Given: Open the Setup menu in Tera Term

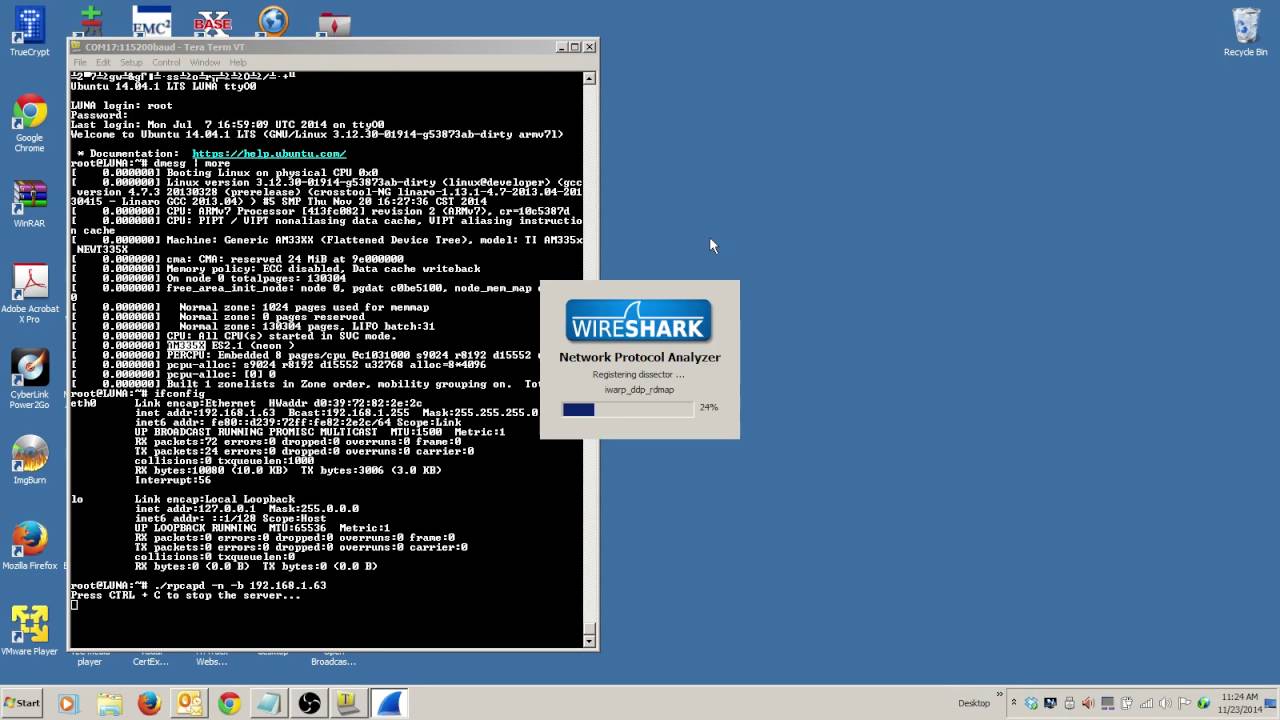Looking at the screenshot, I should coord(131,62).
